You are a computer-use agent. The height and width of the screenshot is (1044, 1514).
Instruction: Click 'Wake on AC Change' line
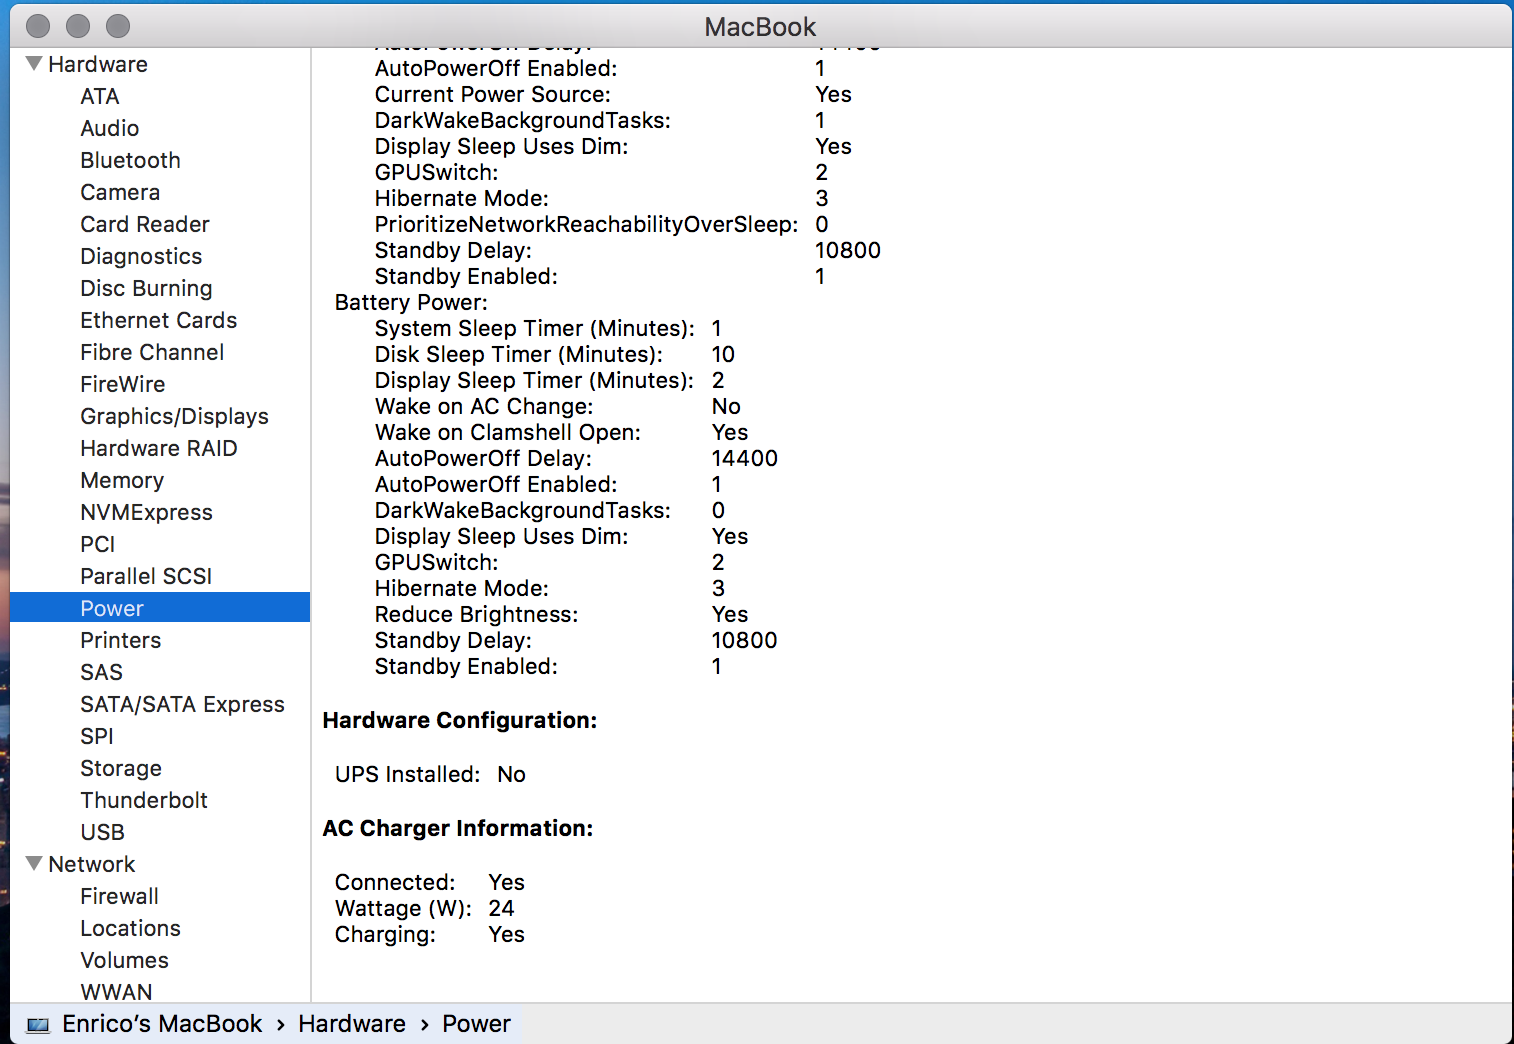[x=558, y=407]
